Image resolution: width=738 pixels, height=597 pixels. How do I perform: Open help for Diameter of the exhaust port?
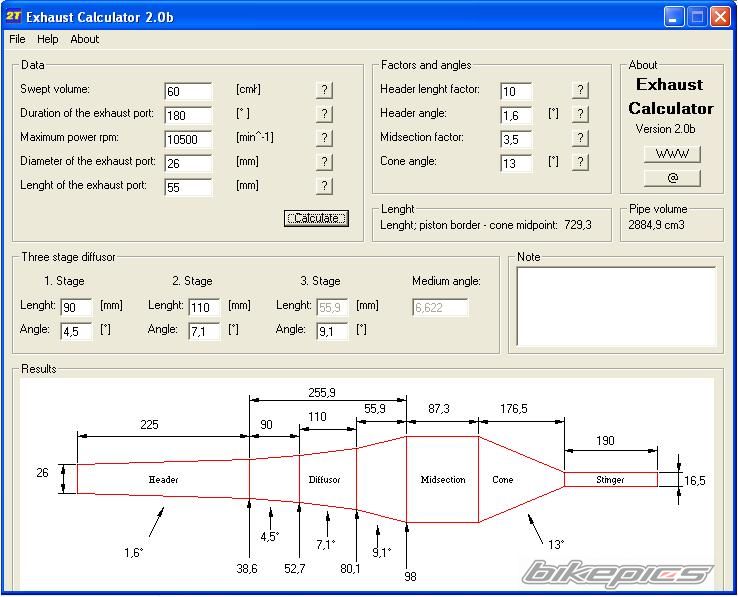click(324, 161)
